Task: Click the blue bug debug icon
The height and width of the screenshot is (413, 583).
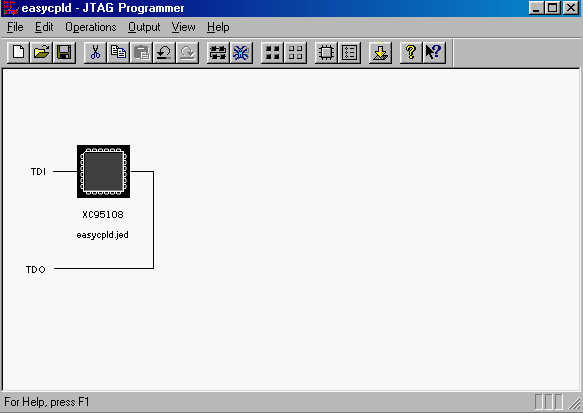Action: pos(241,52)
